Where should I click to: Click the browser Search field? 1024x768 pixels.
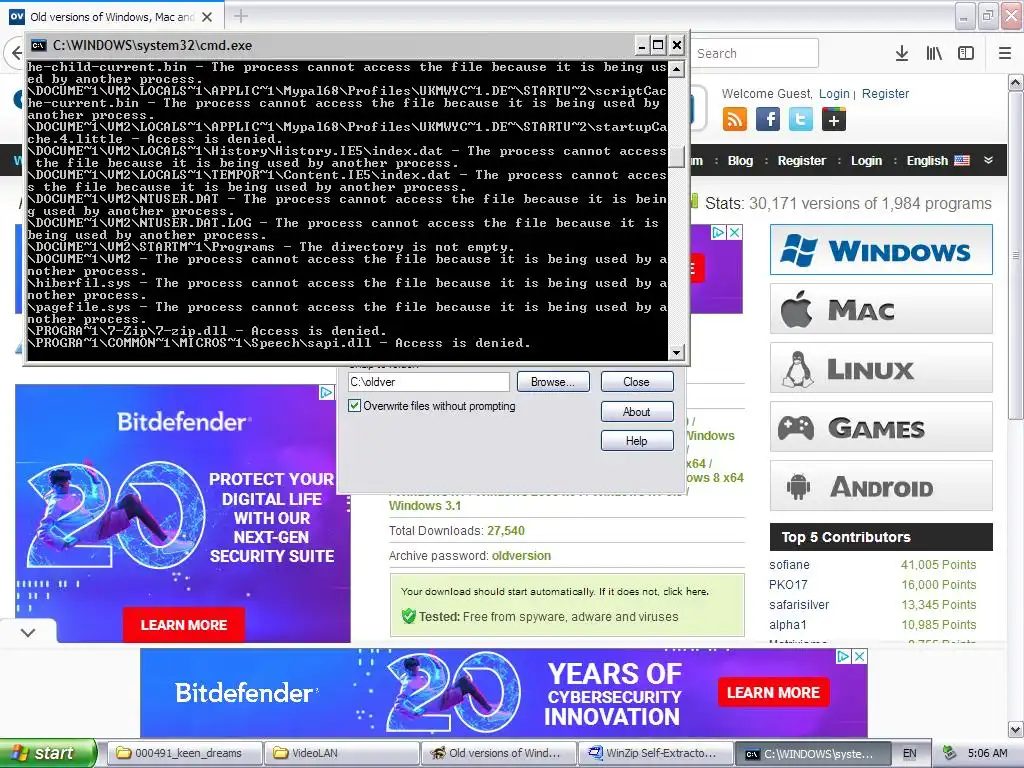click(754, 54)
